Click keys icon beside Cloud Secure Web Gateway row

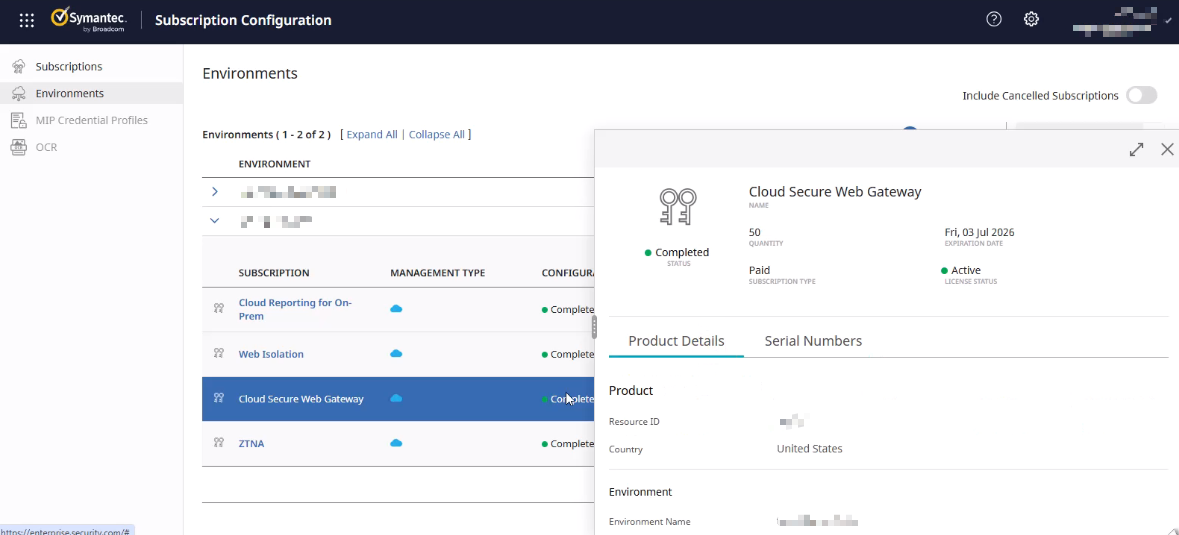point(219,398)
